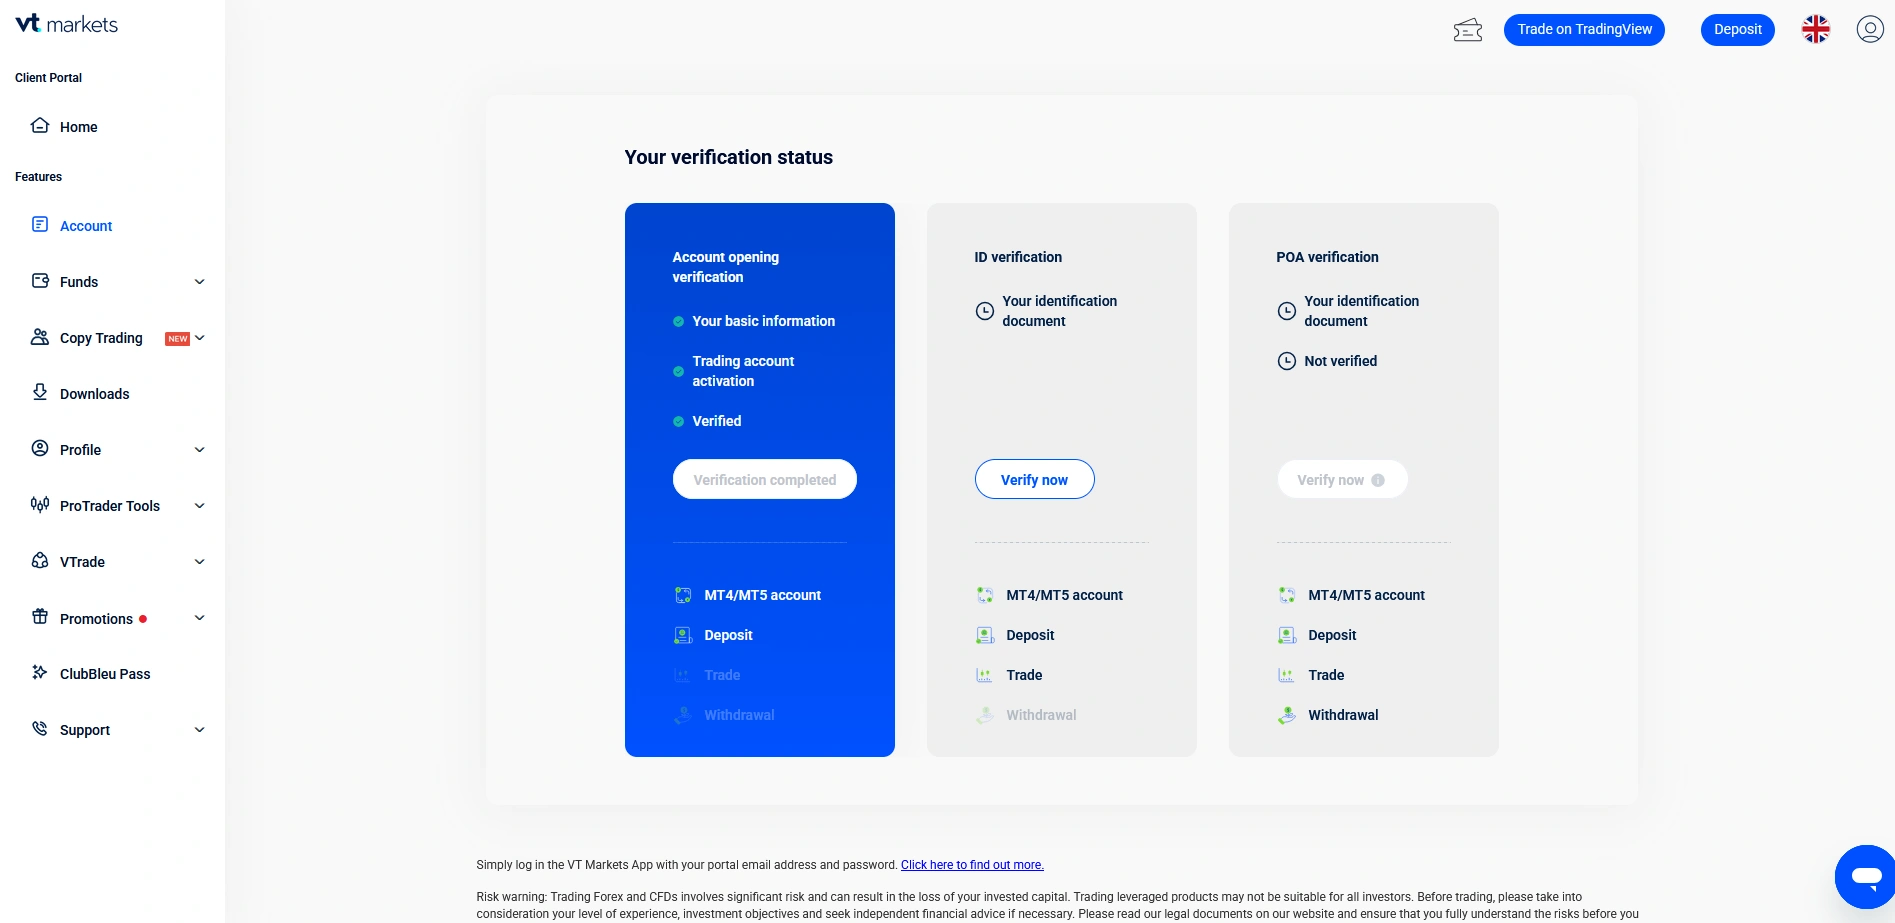Follow the 'Click here to find out more' link

971,865
